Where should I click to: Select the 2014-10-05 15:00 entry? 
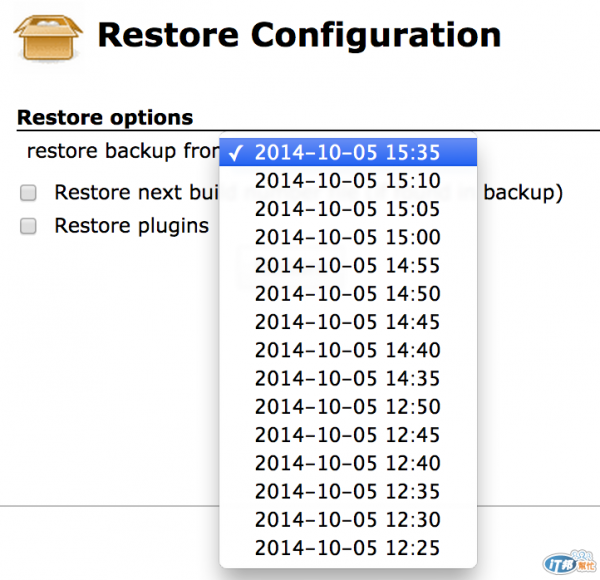tap(347, 237)
